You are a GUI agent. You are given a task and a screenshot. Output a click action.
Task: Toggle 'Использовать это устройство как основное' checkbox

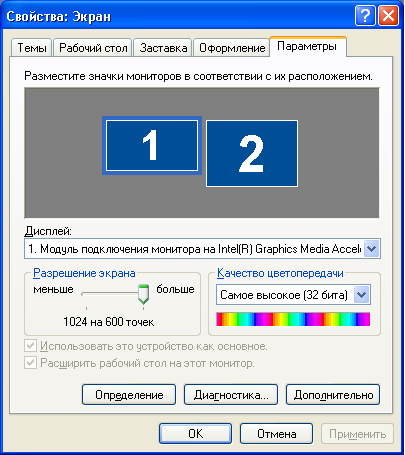pos(31,346)
